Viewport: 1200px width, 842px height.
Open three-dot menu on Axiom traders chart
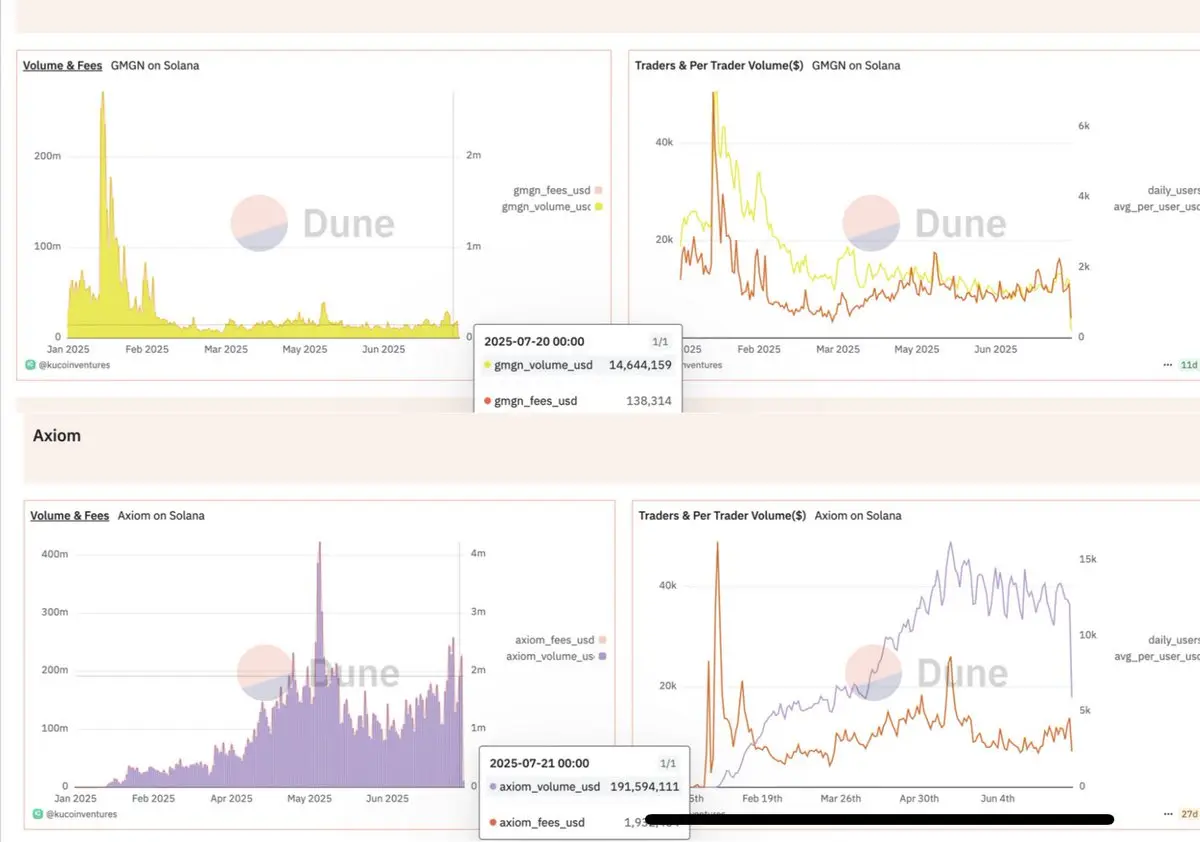(x=1168, y=814)
